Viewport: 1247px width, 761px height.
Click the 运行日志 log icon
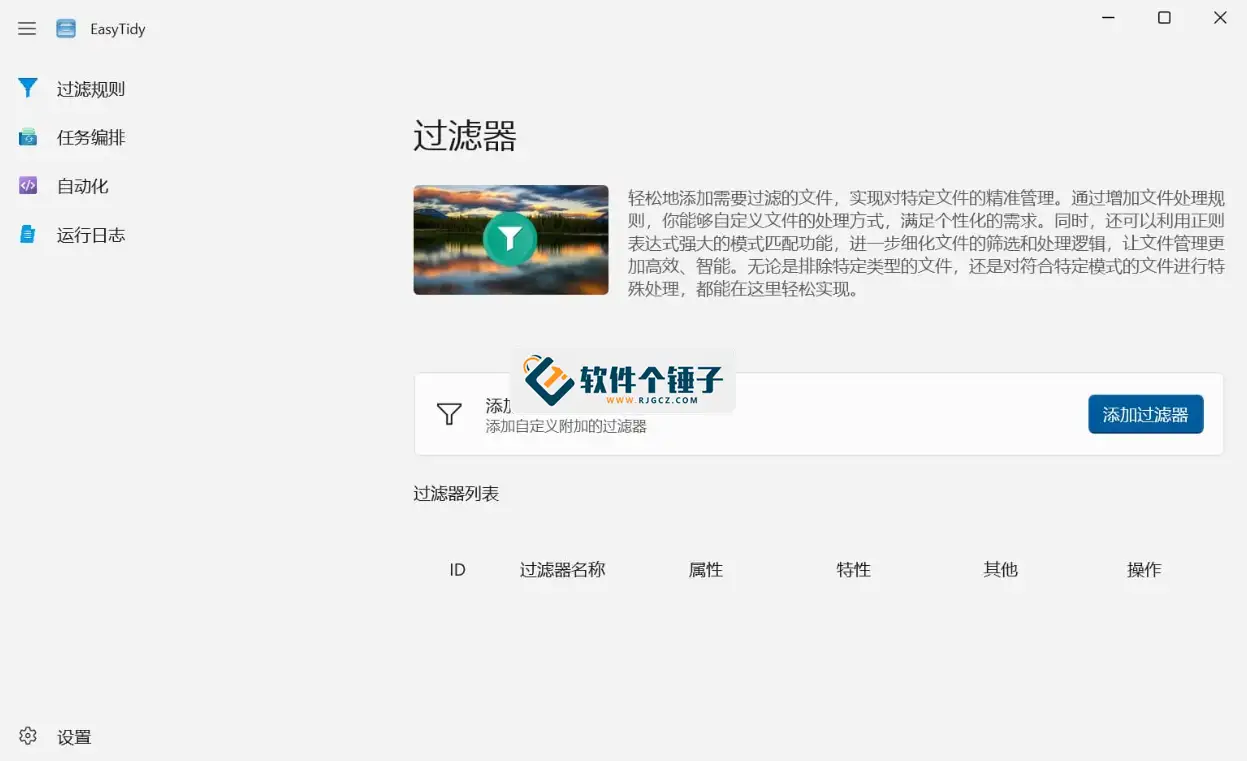tap(27, 234)
